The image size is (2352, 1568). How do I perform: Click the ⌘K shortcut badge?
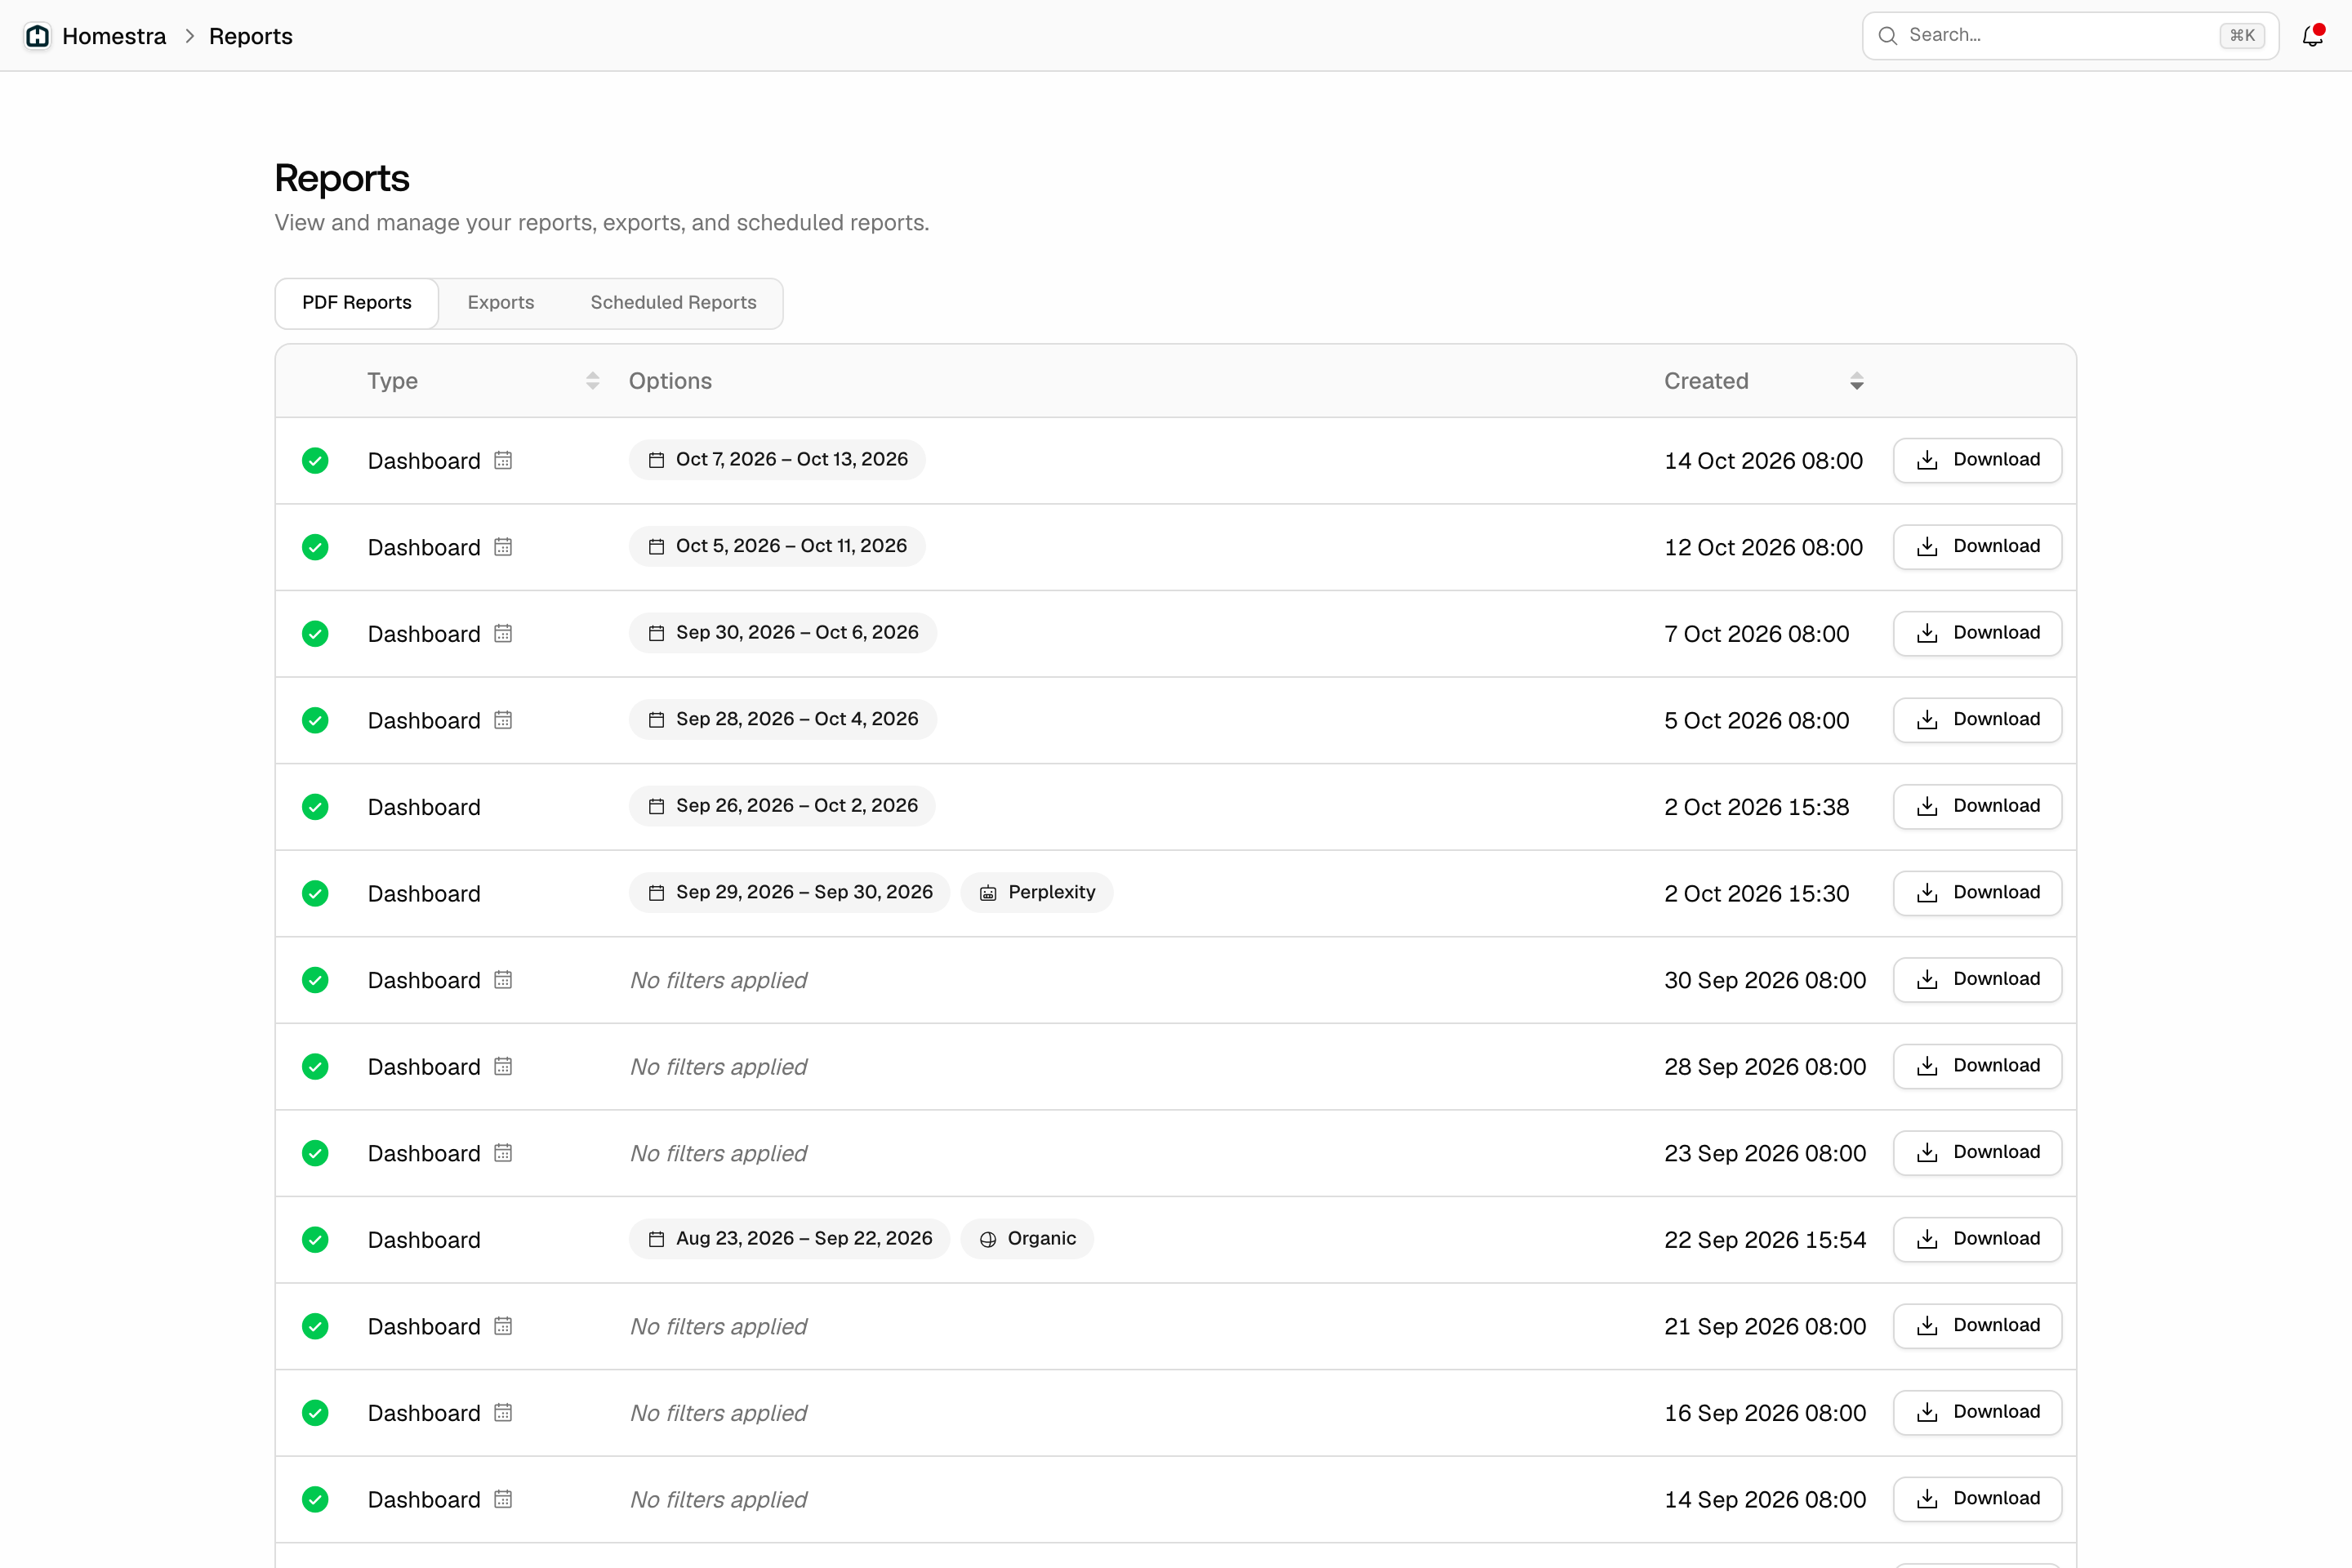[2242, 36]
